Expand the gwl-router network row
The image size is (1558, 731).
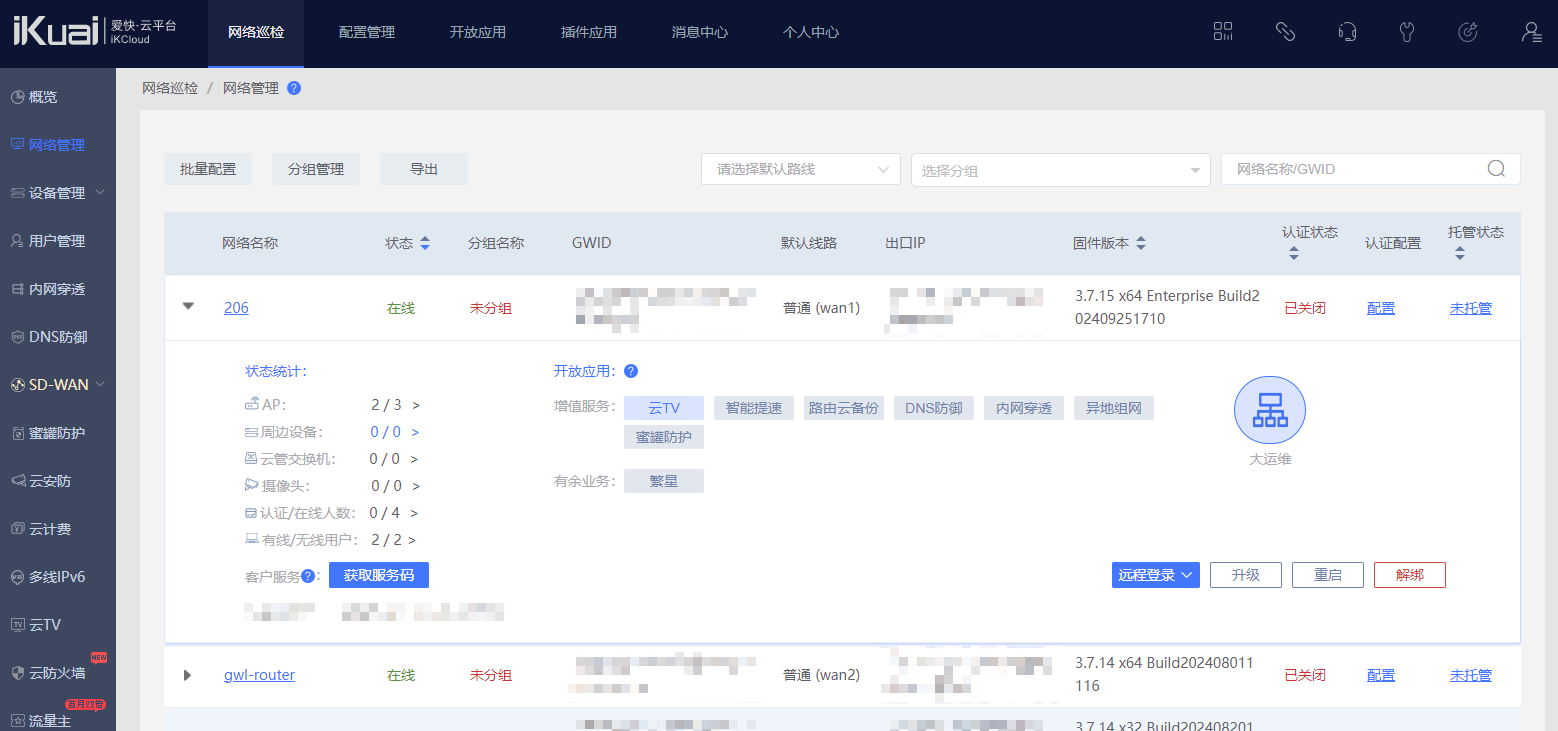coord(187,675)
